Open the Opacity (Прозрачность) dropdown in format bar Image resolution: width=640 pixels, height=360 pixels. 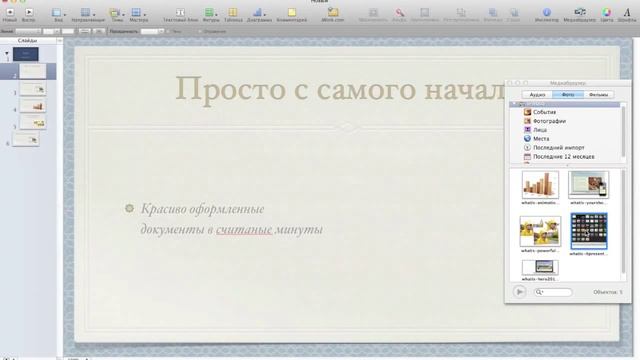point(152,31)
